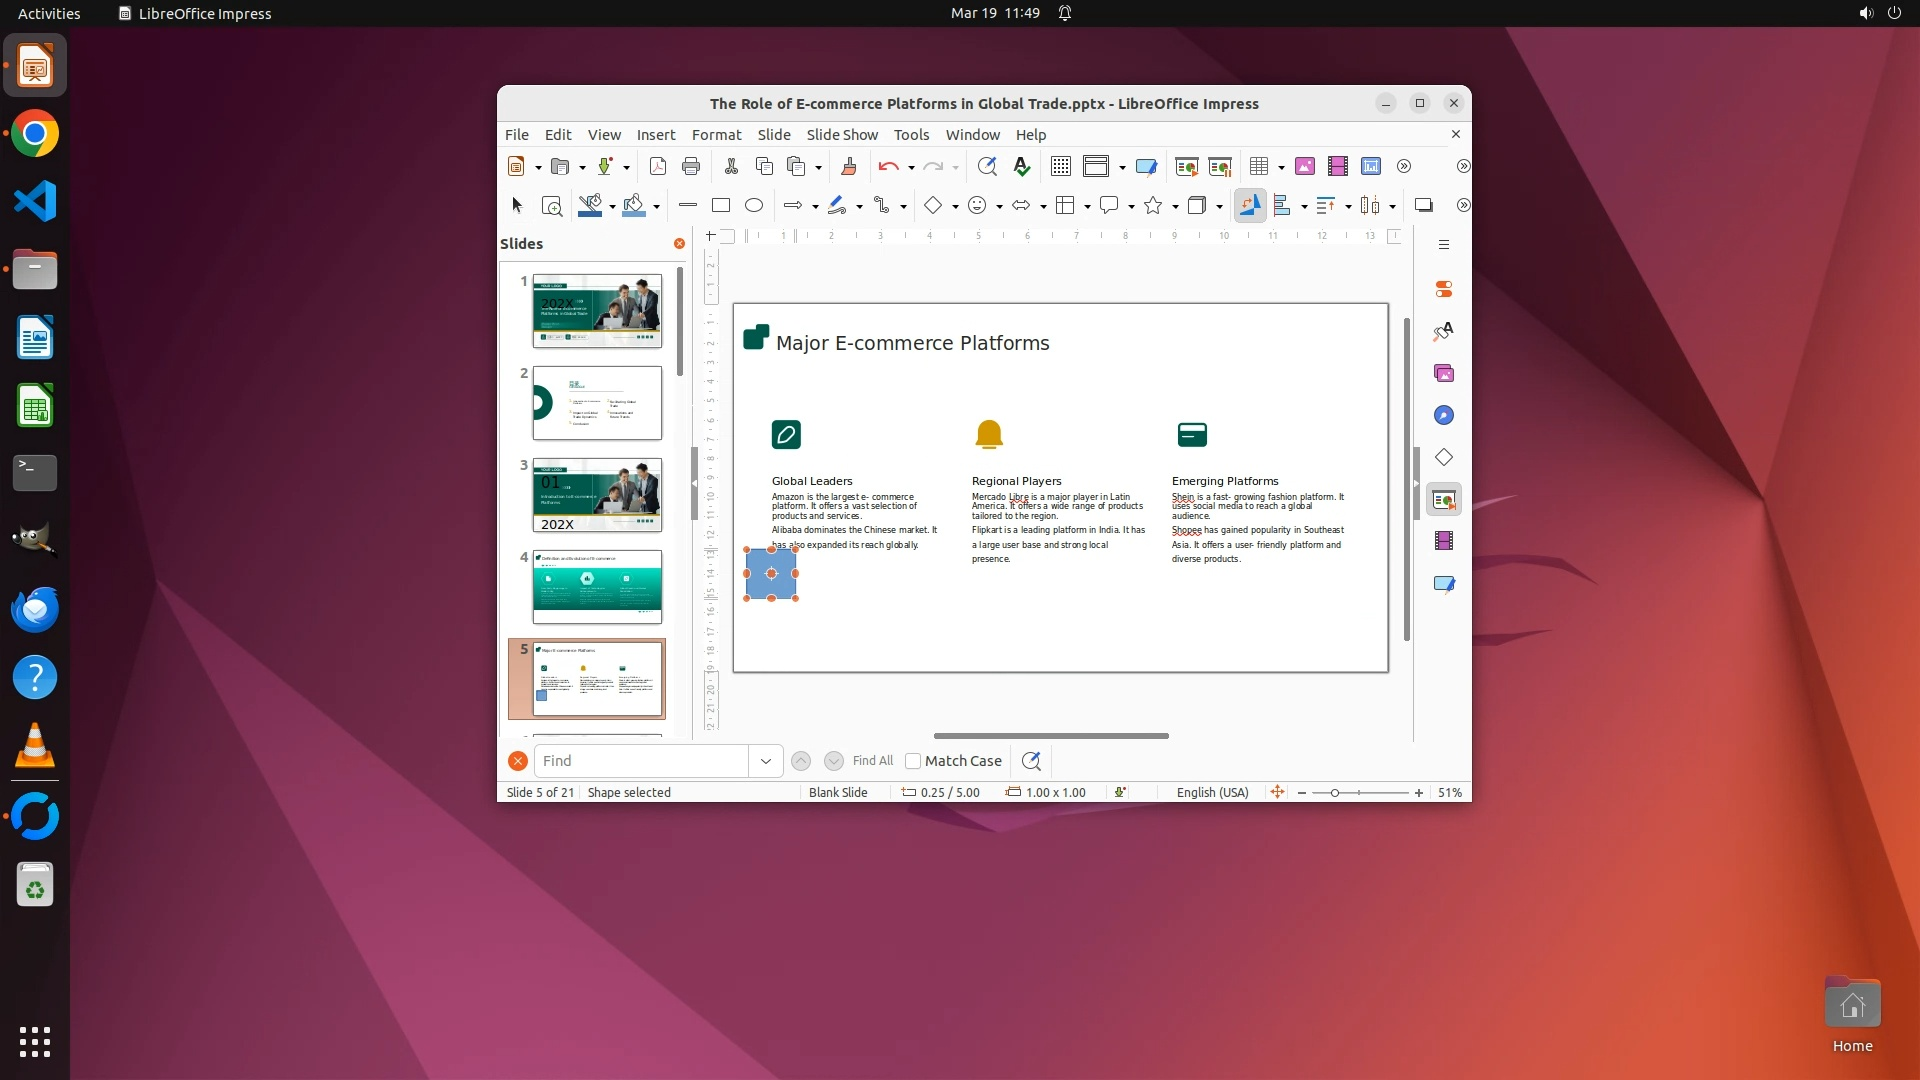
Task: Open the sidebar Gallery panel icon
Action: tap(1444, 374)
